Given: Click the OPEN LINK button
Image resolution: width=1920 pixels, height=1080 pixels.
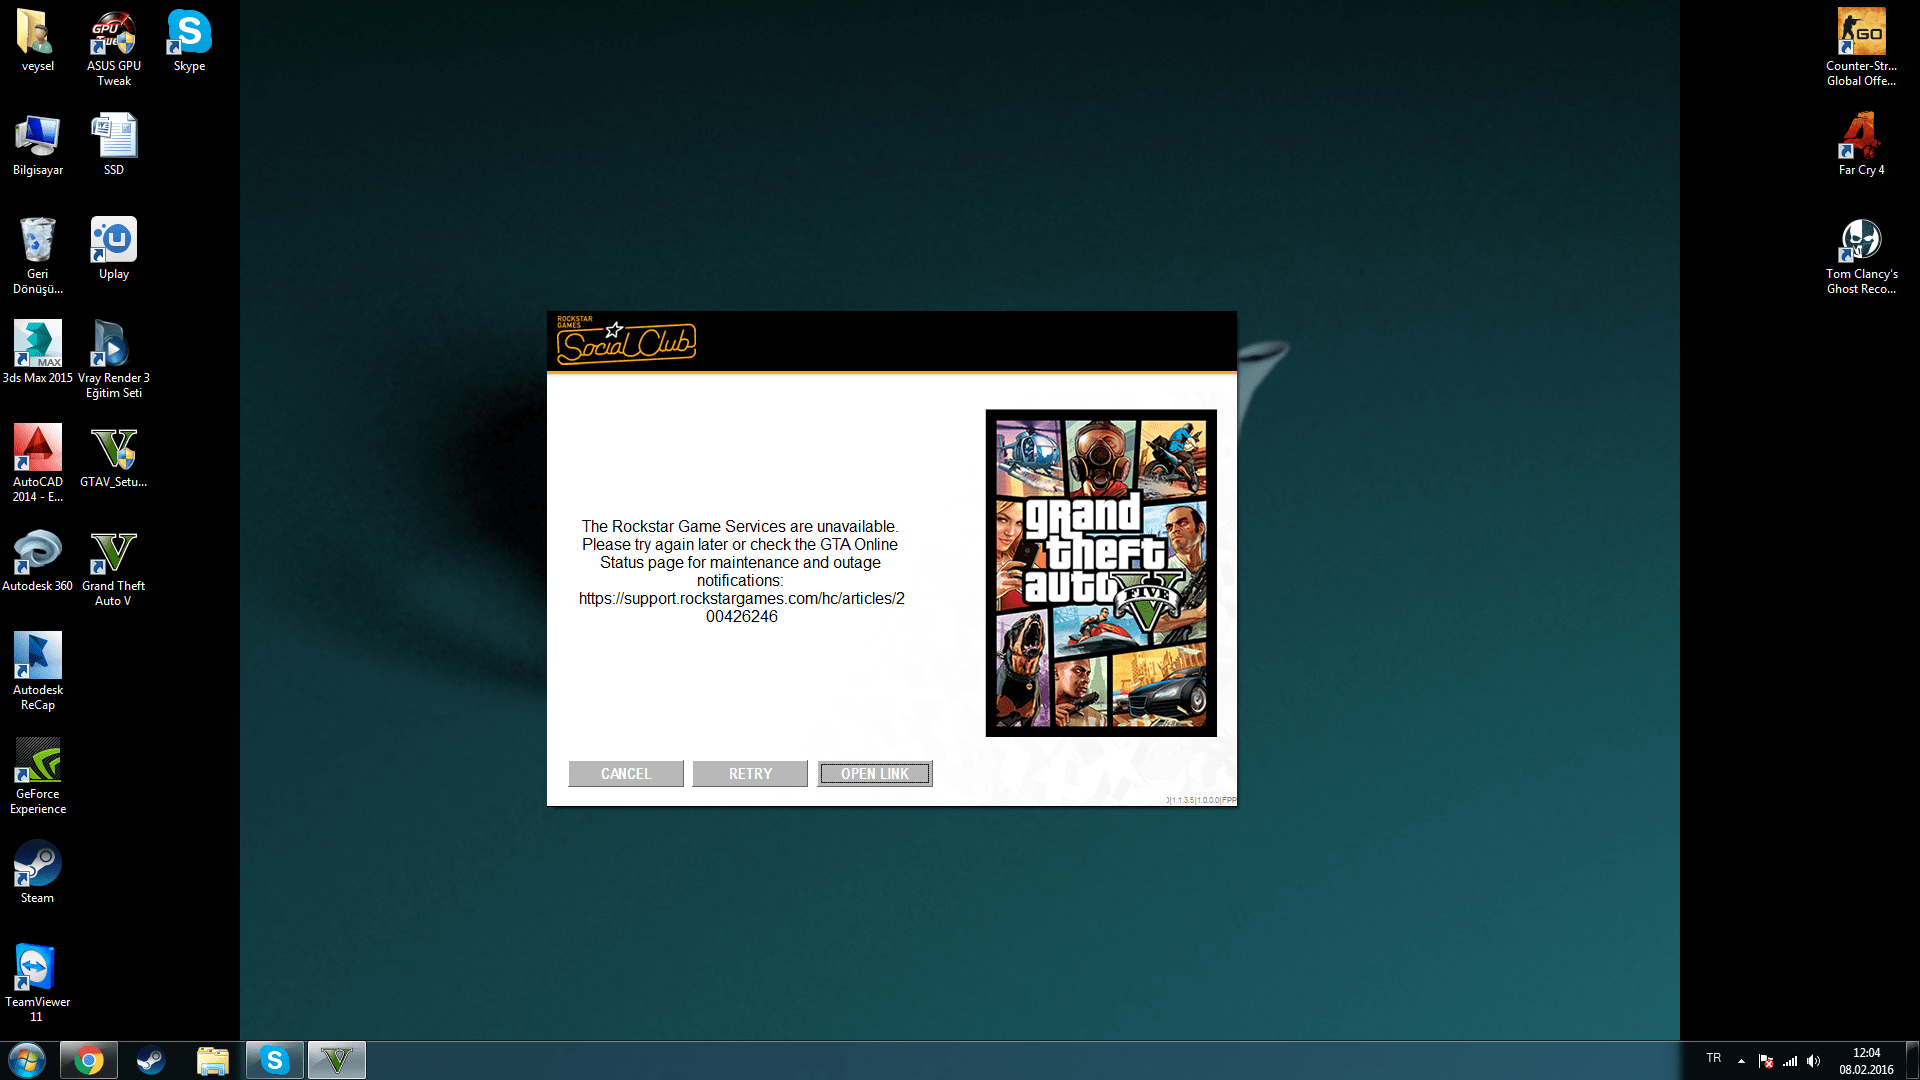Looking at the screenshot, I should click(874, 773).
